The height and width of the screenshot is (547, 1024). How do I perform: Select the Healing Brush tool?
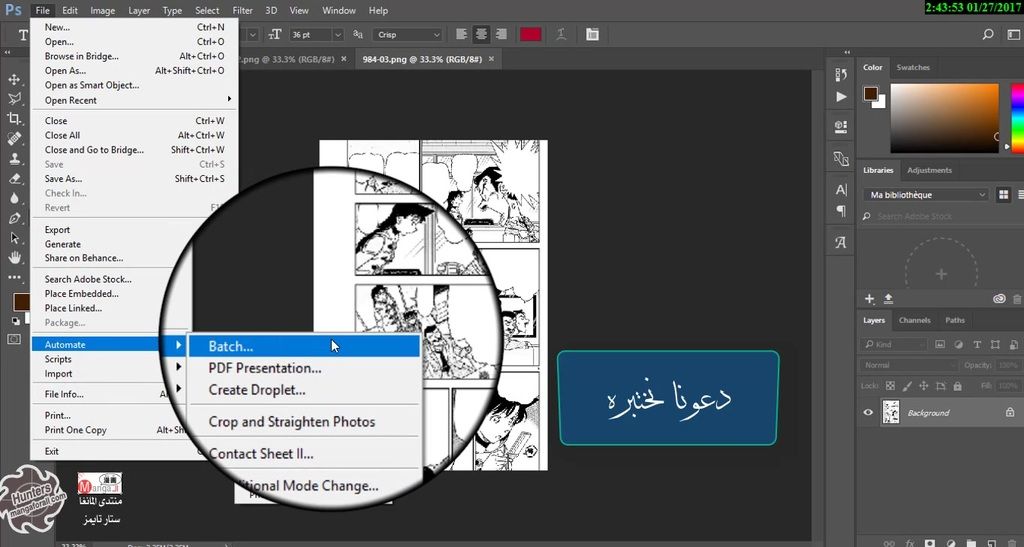click(x=14, y=138)
